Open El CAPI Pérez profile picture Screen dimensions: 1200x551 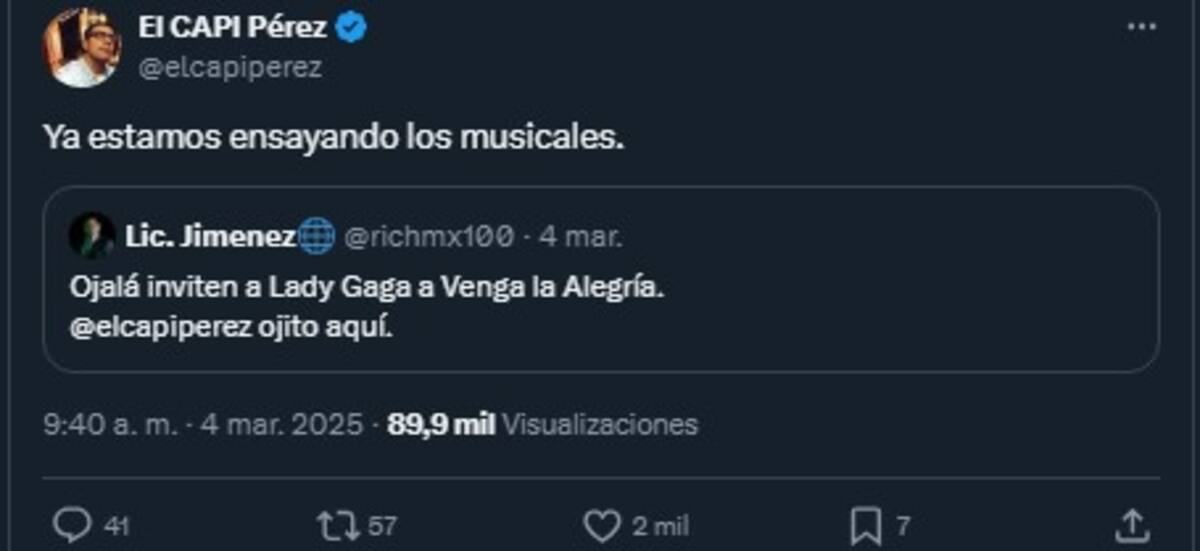pos(82,48)
